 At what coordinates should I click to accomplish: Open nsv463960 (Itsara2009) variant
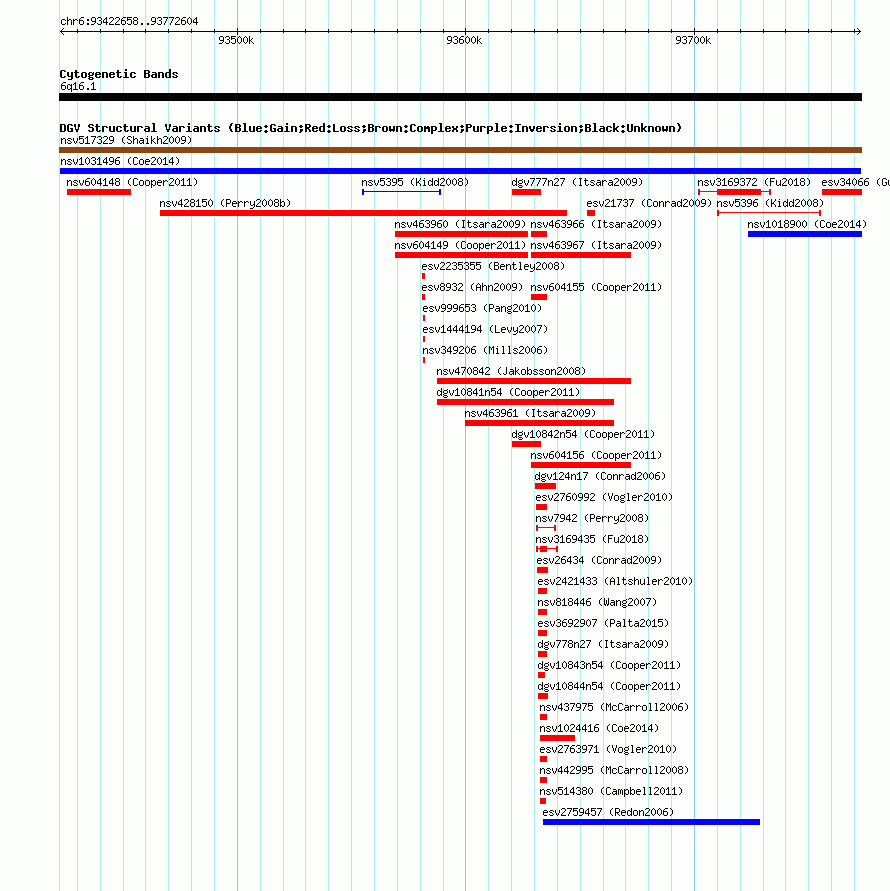[x=460, y=224]
